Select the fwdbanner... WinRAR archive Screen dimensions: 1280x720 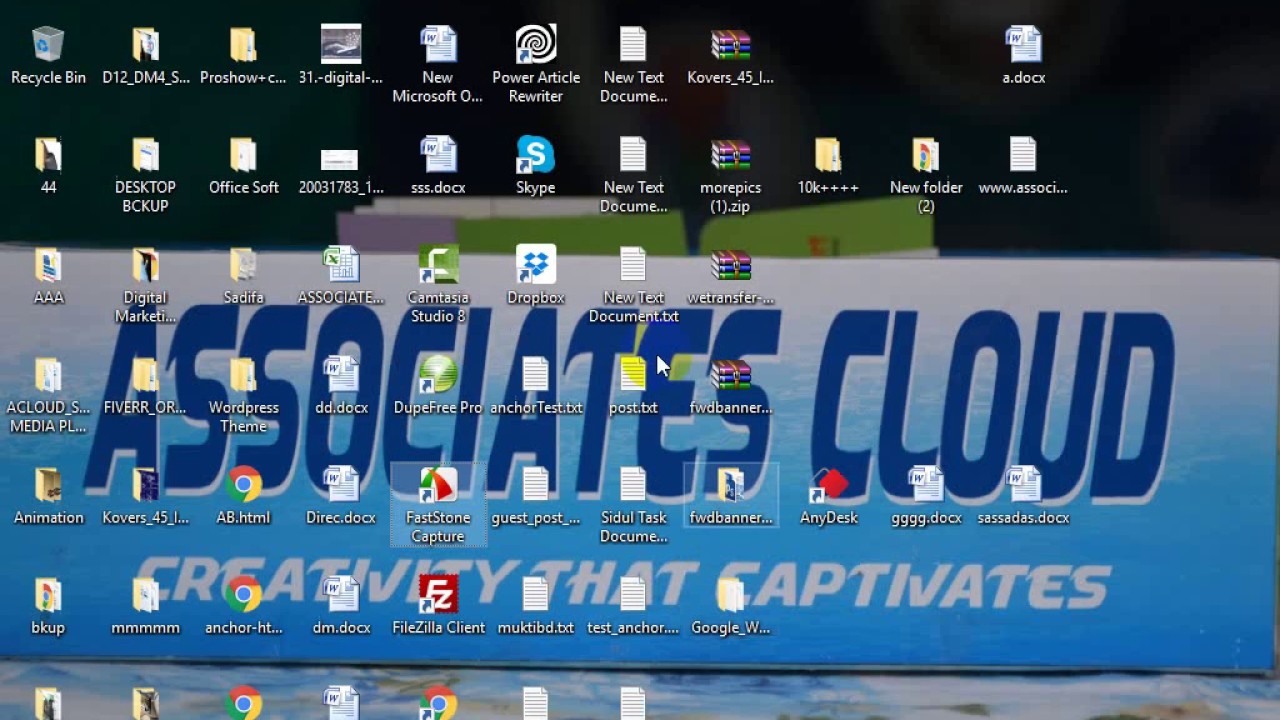[731, 386]
